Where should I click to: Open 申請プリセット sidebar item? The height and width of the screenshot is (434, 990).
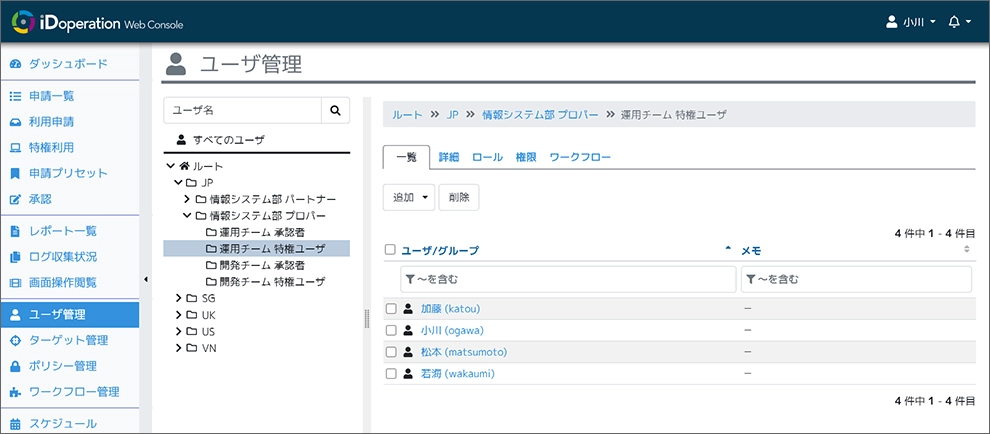coord(69,173)
